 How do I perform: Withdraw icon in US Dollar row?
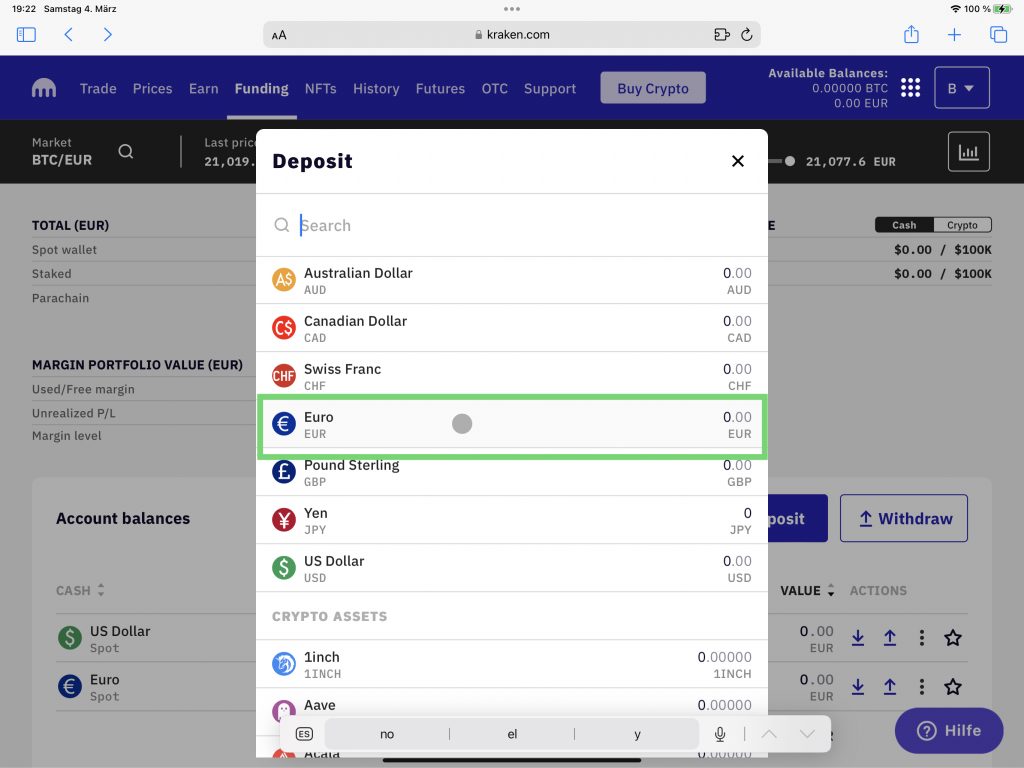(x=889, y=638)
